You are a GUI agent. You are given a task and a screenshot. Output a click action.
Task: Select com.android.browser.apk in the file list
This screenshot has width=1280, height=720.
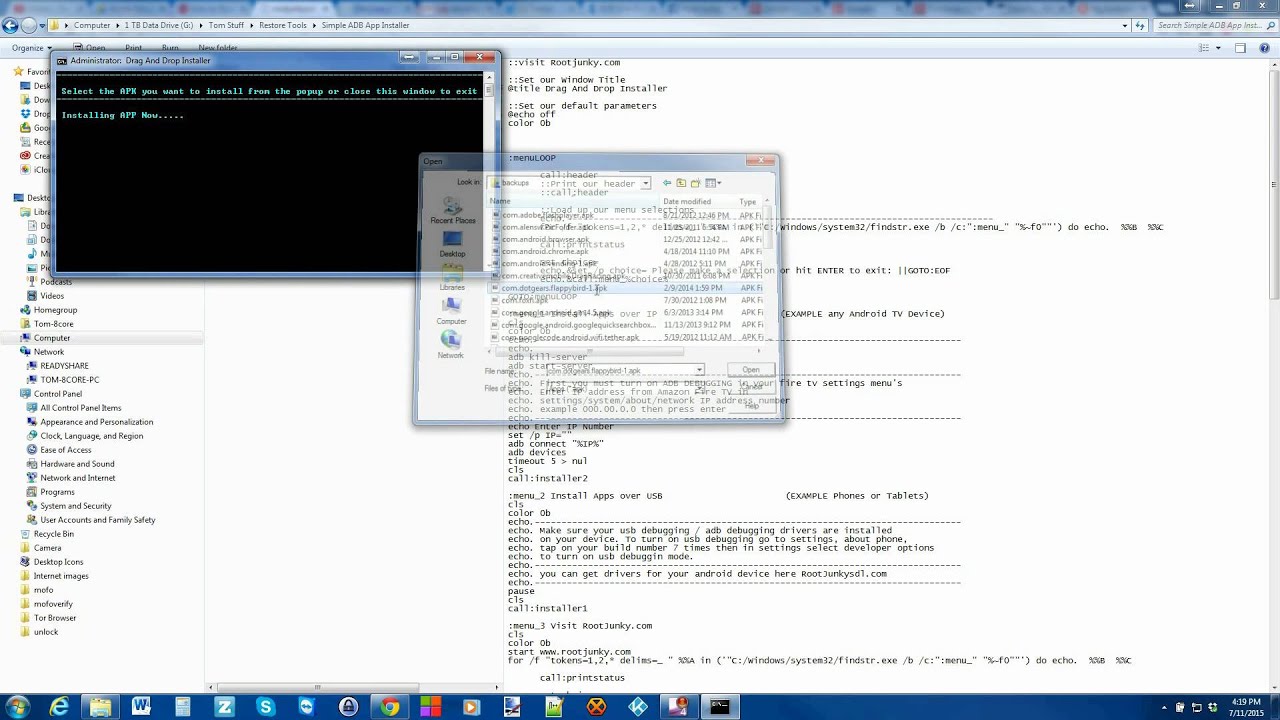tap(545, 240)
